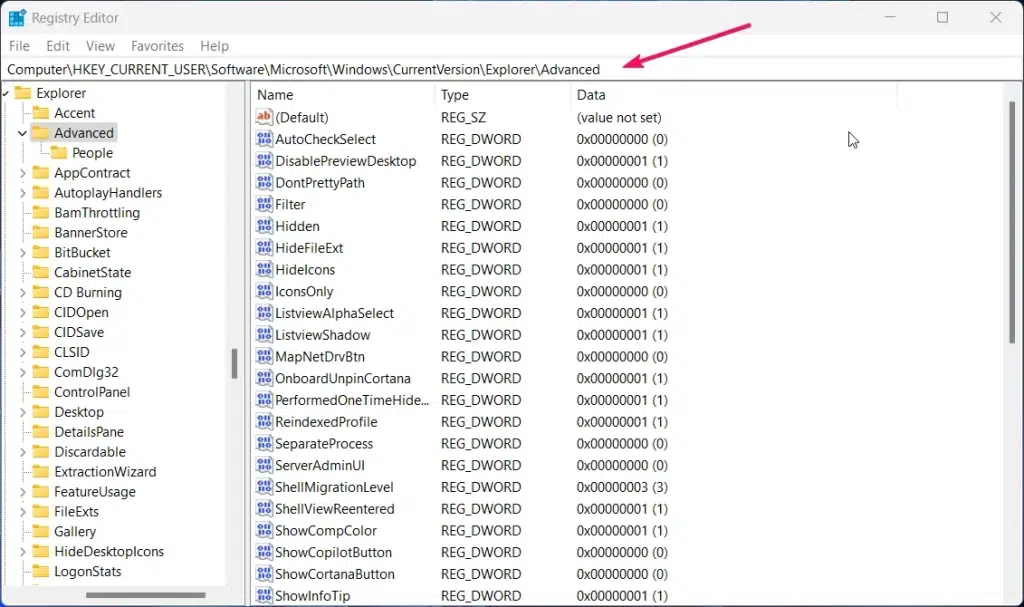Click the DWORD icon beside ShowCopilotButton
Screen dimensions: 1024x607
tap(264, 551)
